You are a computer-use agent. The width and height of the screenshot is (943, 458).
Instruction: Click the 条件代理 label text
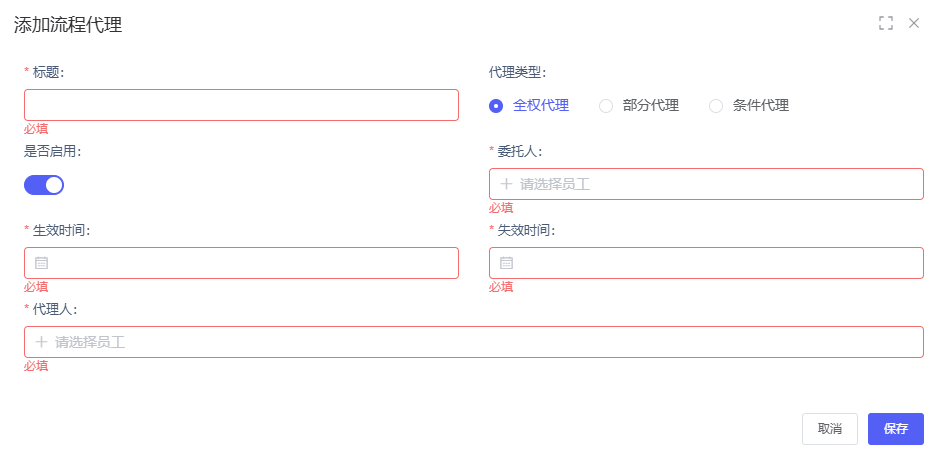(x=761, y=106)
